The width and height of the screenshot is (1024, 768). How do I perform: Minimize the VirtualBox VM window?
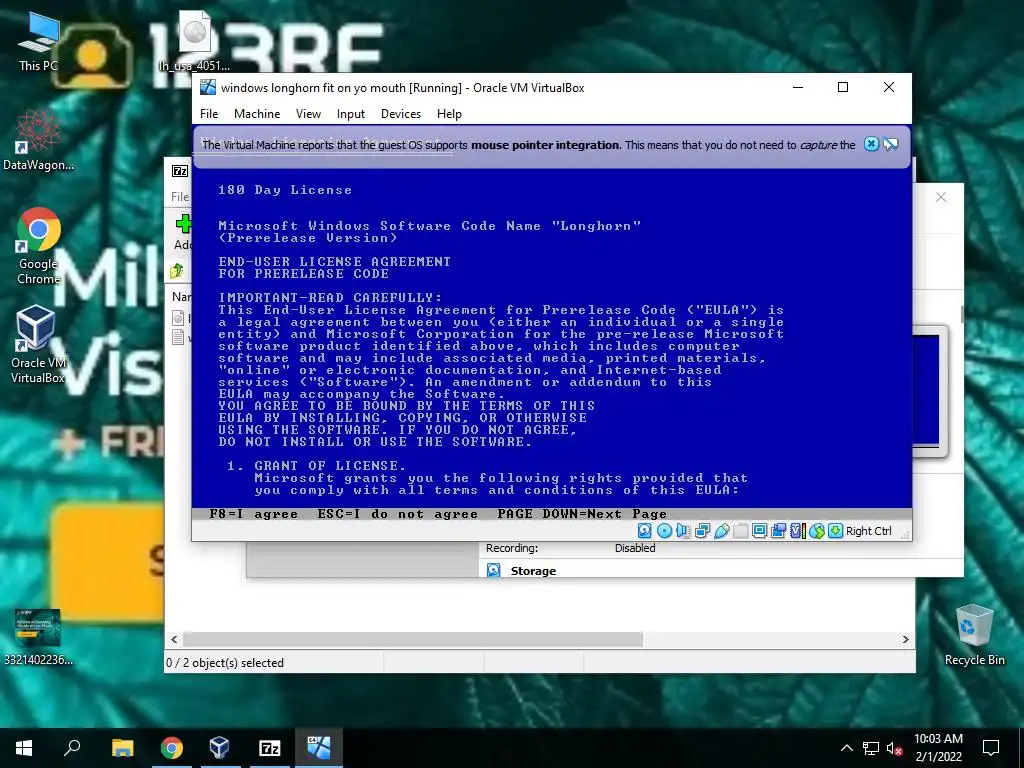[x=797, y=87]
